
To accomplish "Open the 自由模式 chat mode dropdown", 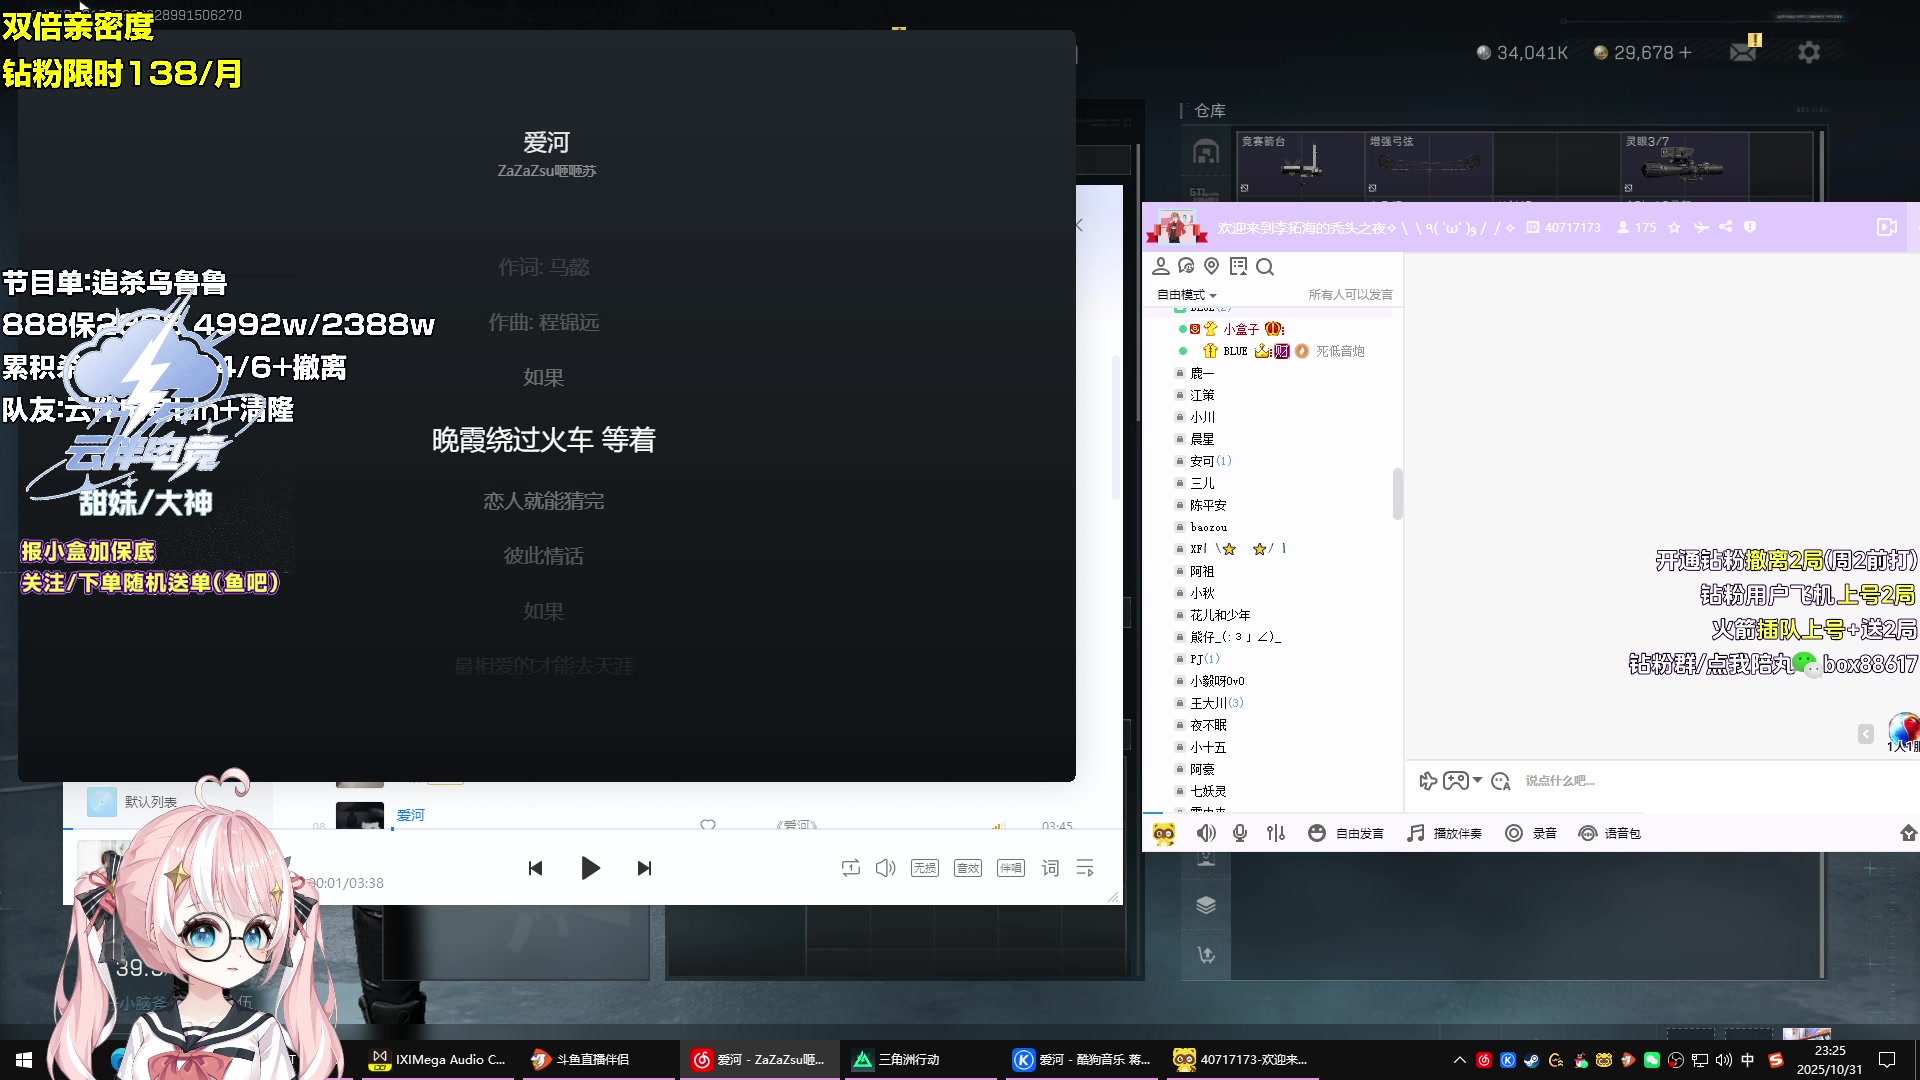I will (x=1185, y=295).
